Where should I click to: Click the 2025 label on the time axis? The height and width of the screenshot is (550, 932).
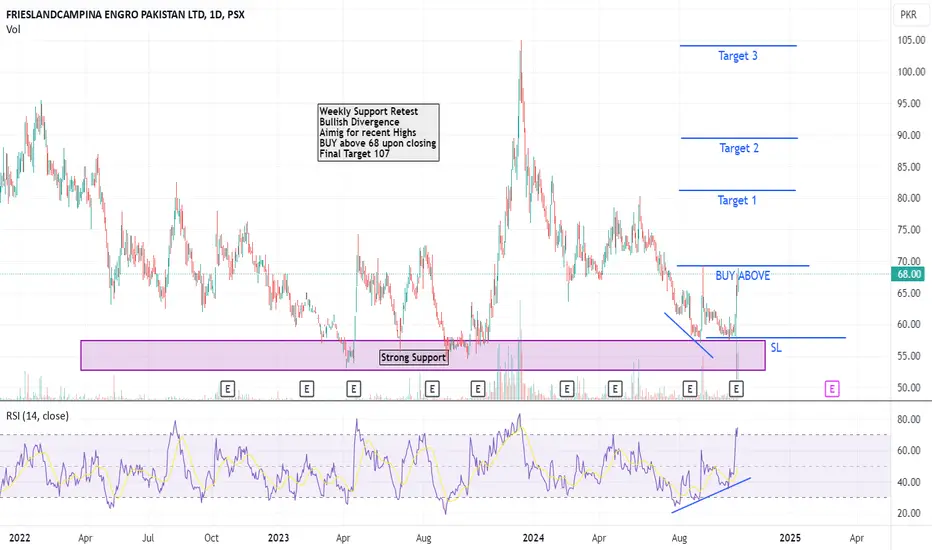790,538
